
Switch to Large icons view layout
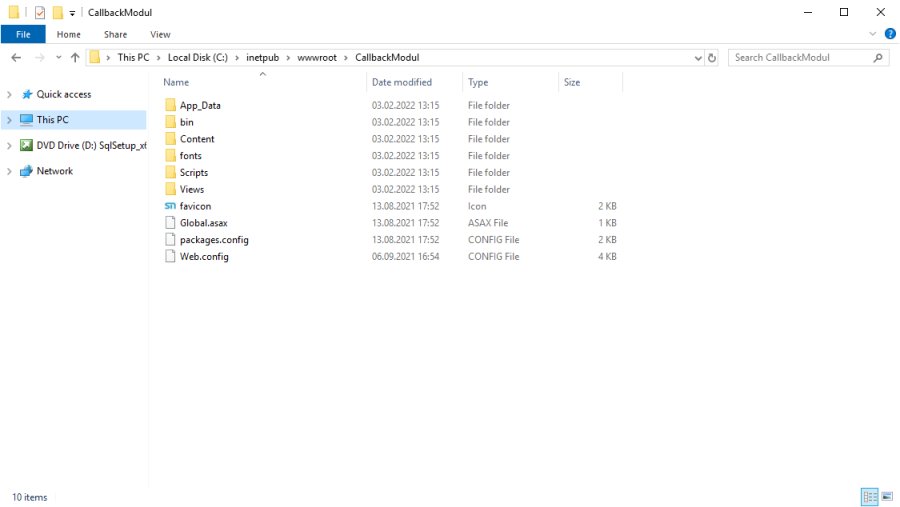pos(886,497)
